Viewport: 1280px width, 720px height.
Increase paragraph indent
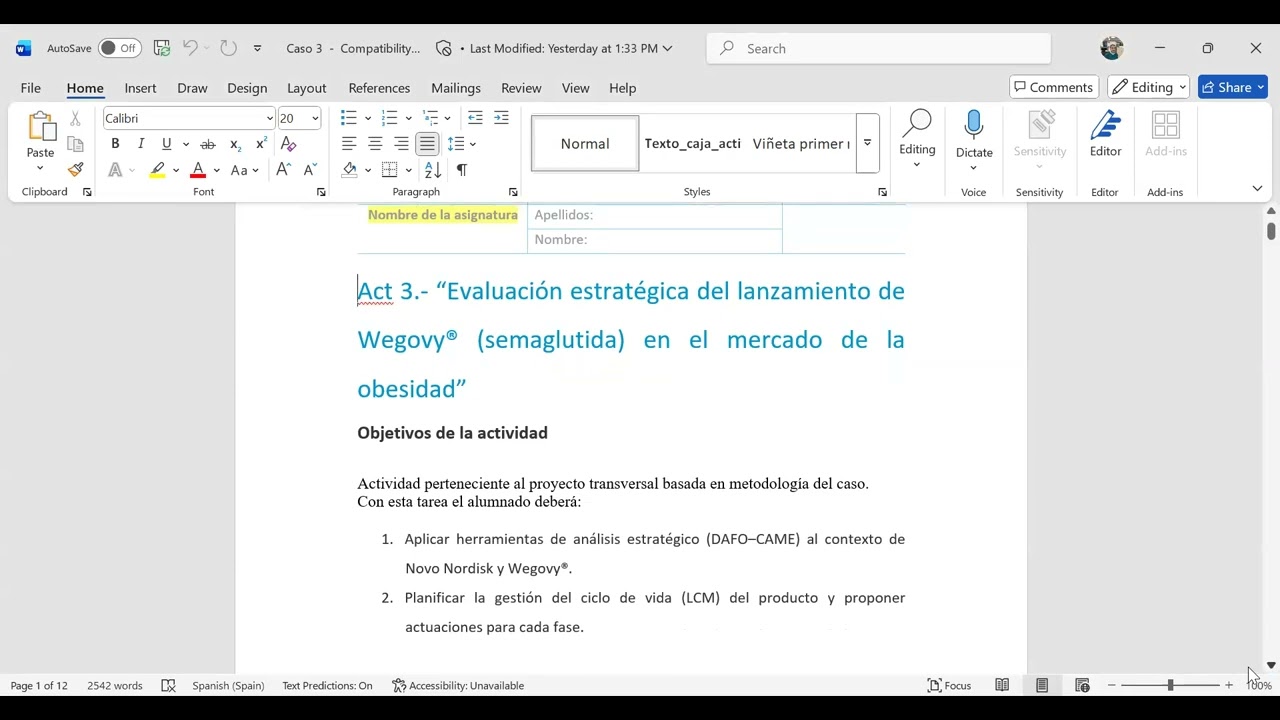501,118
